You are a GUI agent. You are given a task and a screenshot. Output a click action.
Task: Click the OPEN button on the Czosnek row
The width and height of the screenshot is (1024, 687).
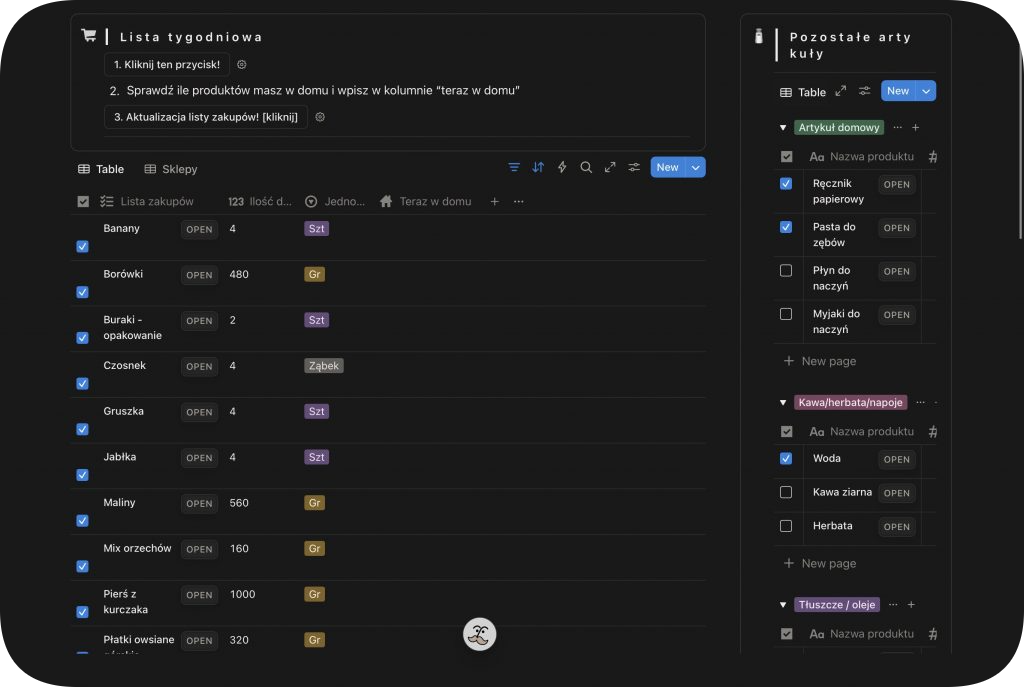click(x=199, y=367)
